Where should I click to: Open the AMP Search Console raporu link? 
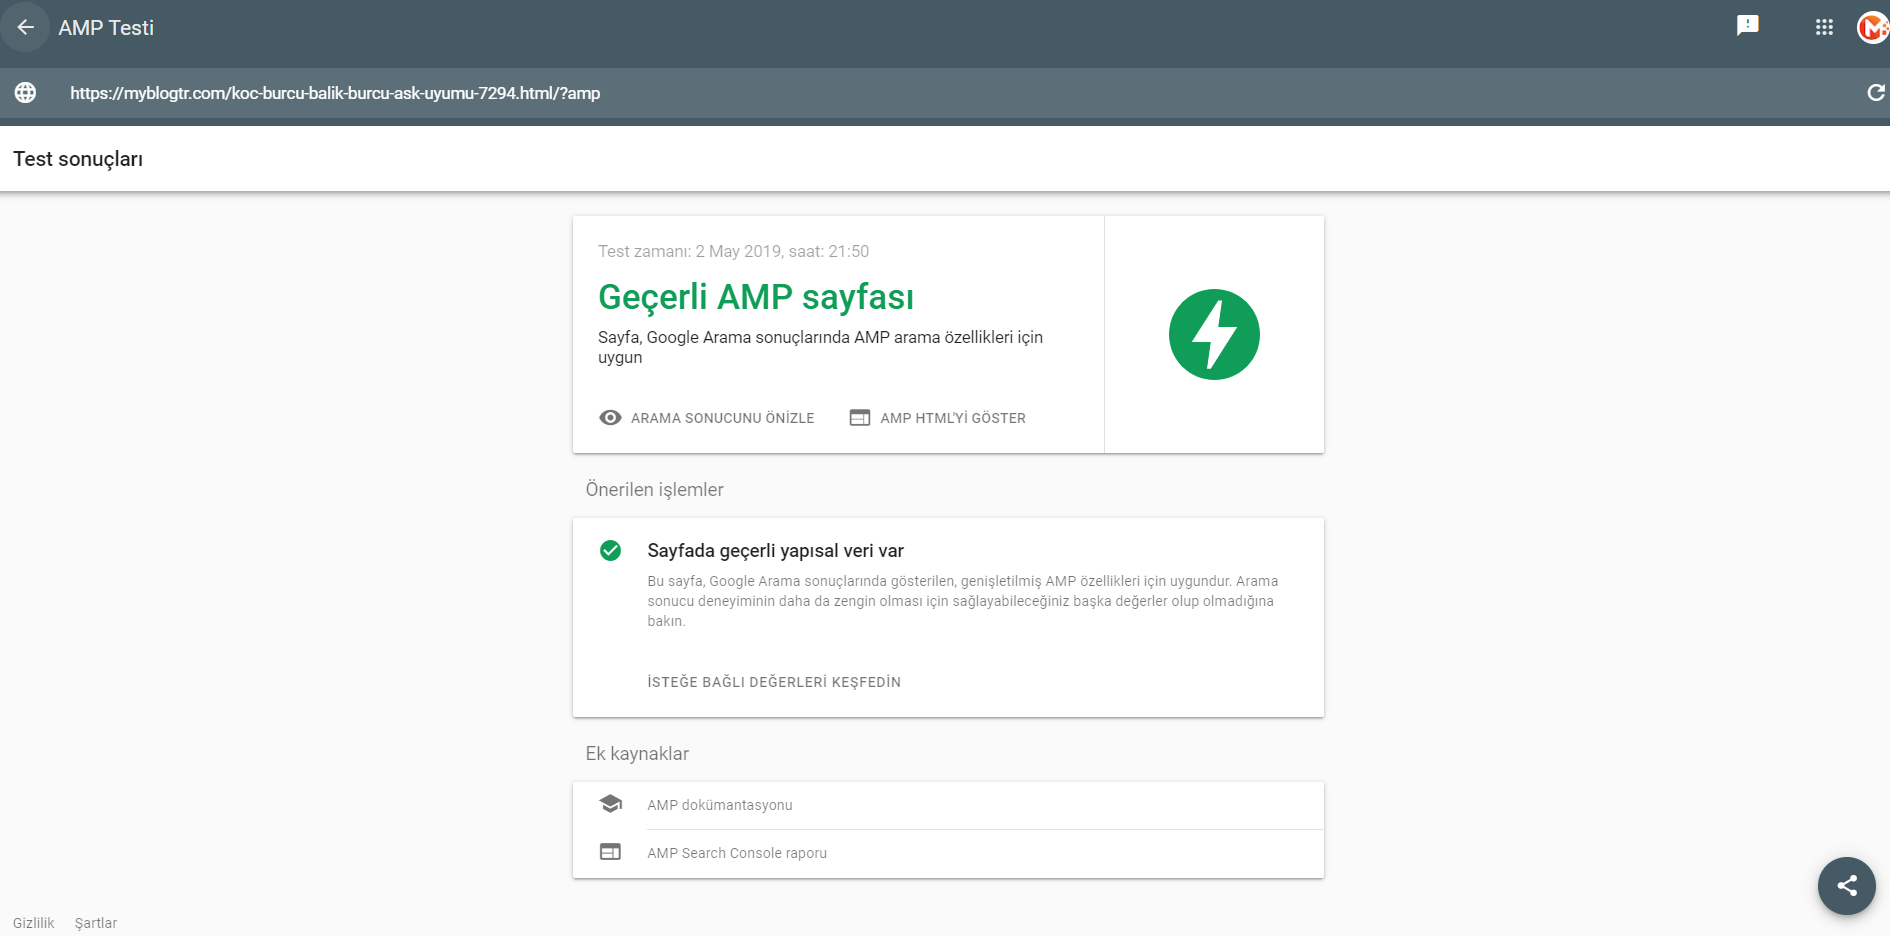(737, 853)
